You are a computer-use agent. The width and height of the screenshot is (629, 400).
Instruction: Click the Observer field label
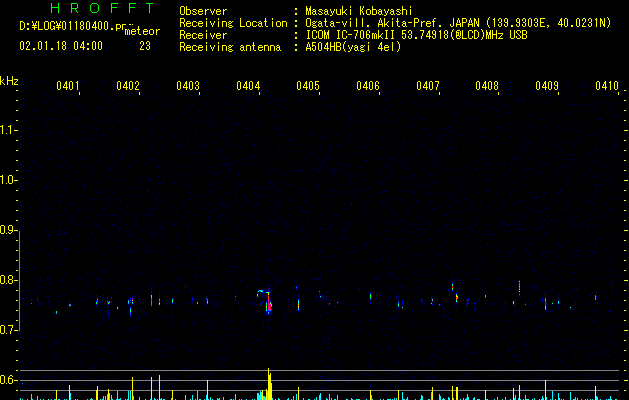coord(203,11)
